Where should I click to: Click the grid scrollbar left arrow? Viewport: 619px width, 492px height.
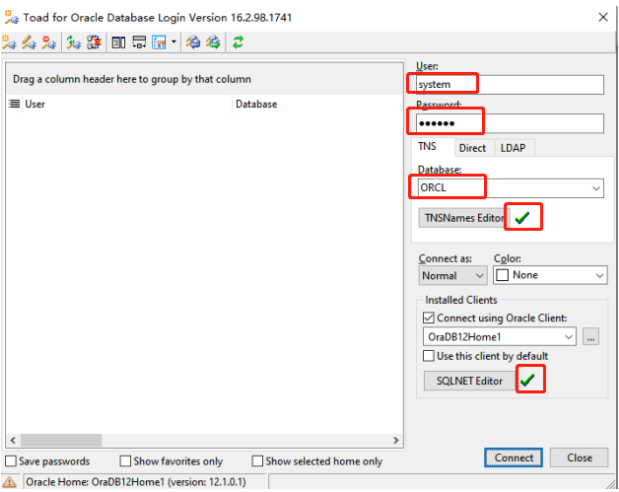click(13, 440)
